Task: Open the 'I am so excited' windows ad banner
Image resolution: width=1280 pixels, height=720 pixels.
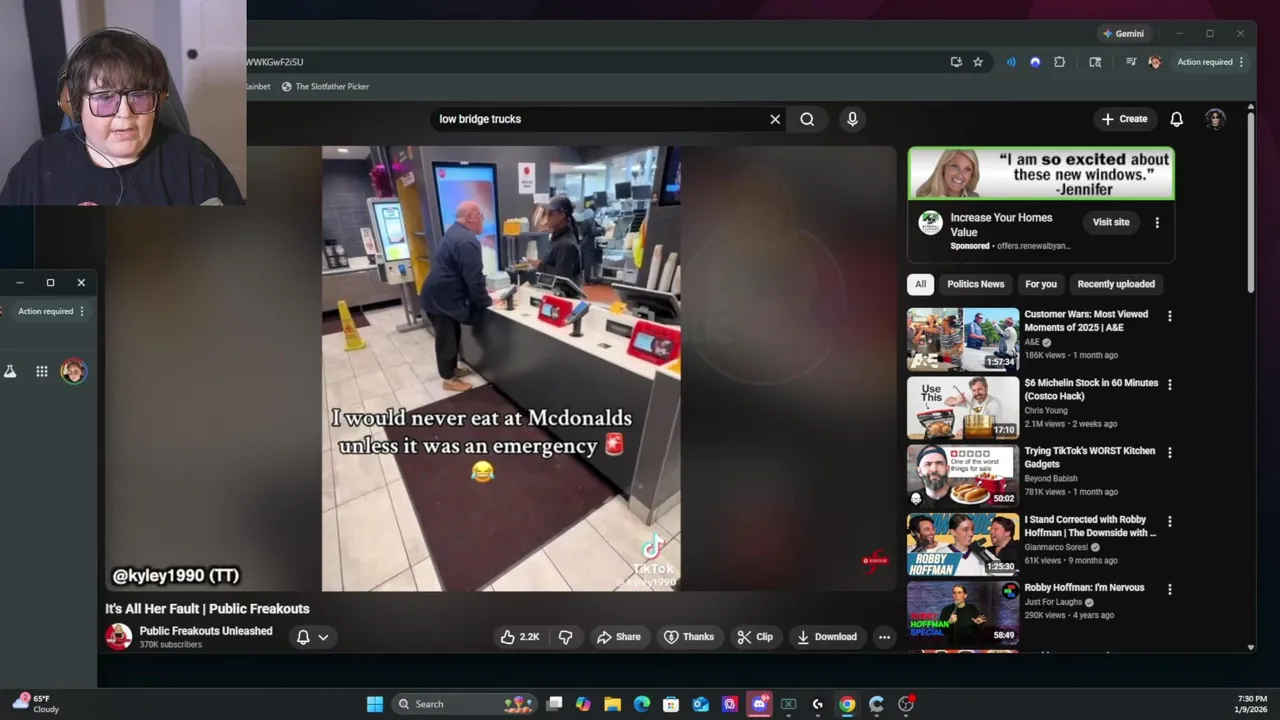Action: (x=1041, y=174)
